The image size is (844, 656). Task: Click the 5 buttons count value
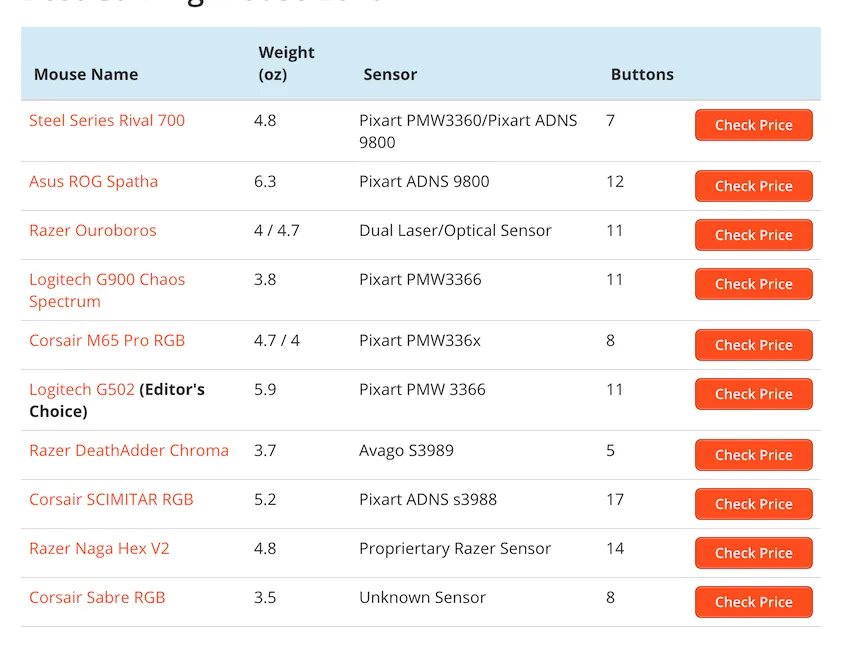coord(610,450)
